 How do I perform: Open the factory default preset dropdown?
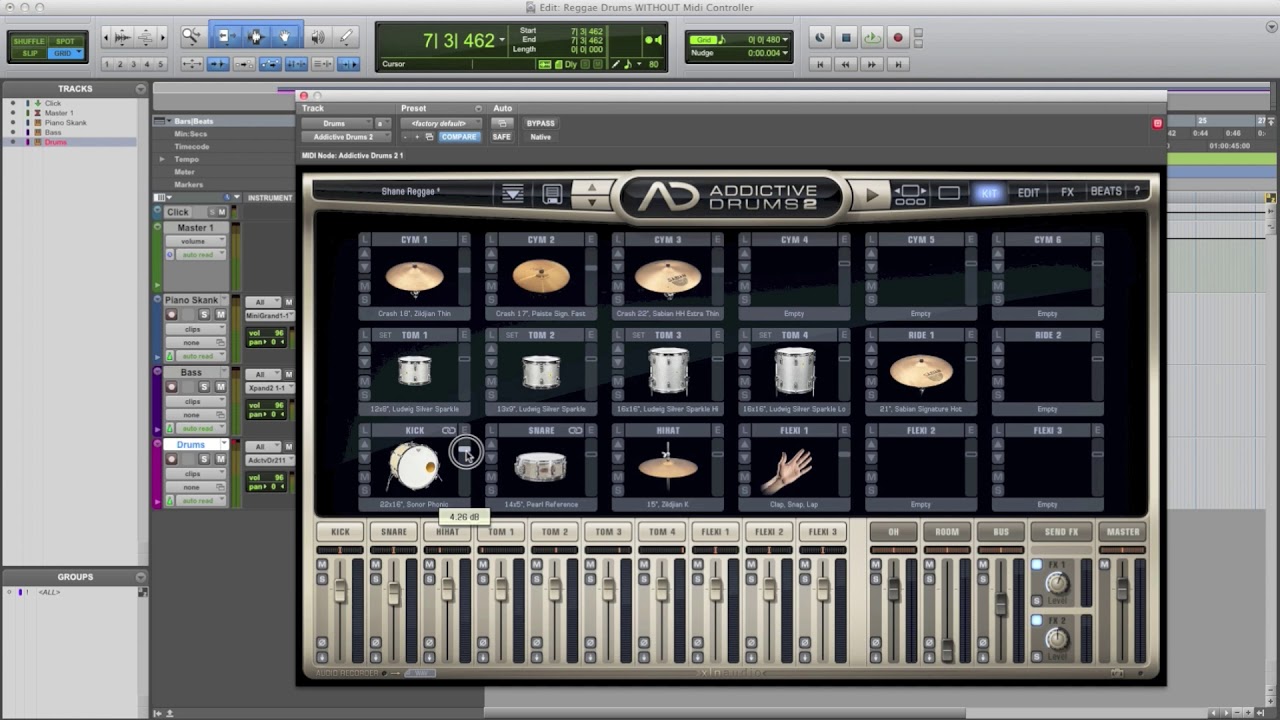pyautogui.click(x=441, y=123)
